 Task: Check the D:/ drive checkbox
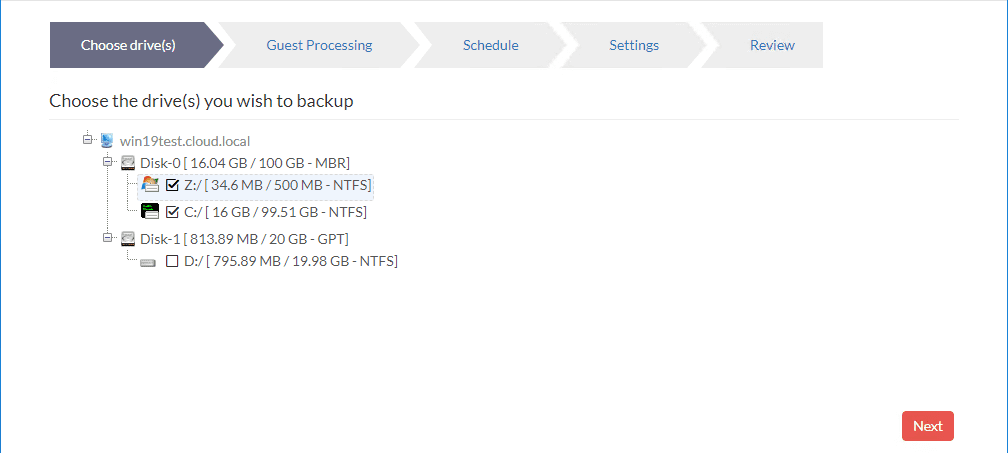coord(172,261)
